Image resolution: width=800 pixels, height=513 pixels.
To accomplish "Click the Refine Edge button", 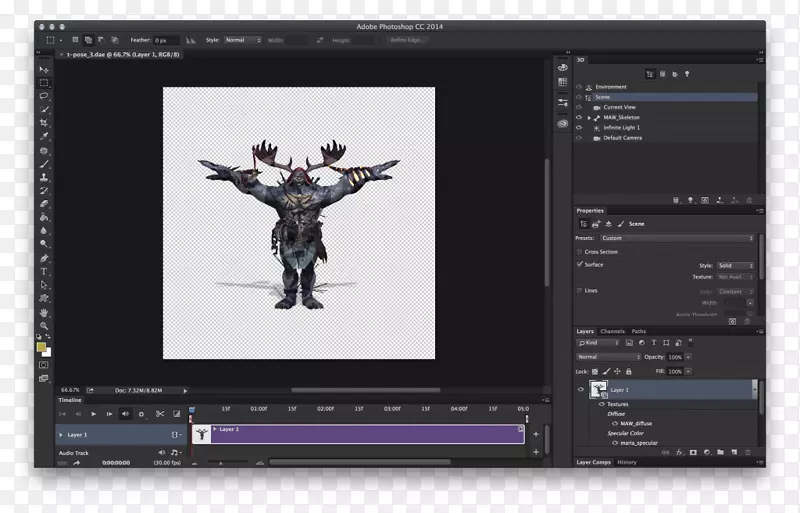I will tap(408, 40).
